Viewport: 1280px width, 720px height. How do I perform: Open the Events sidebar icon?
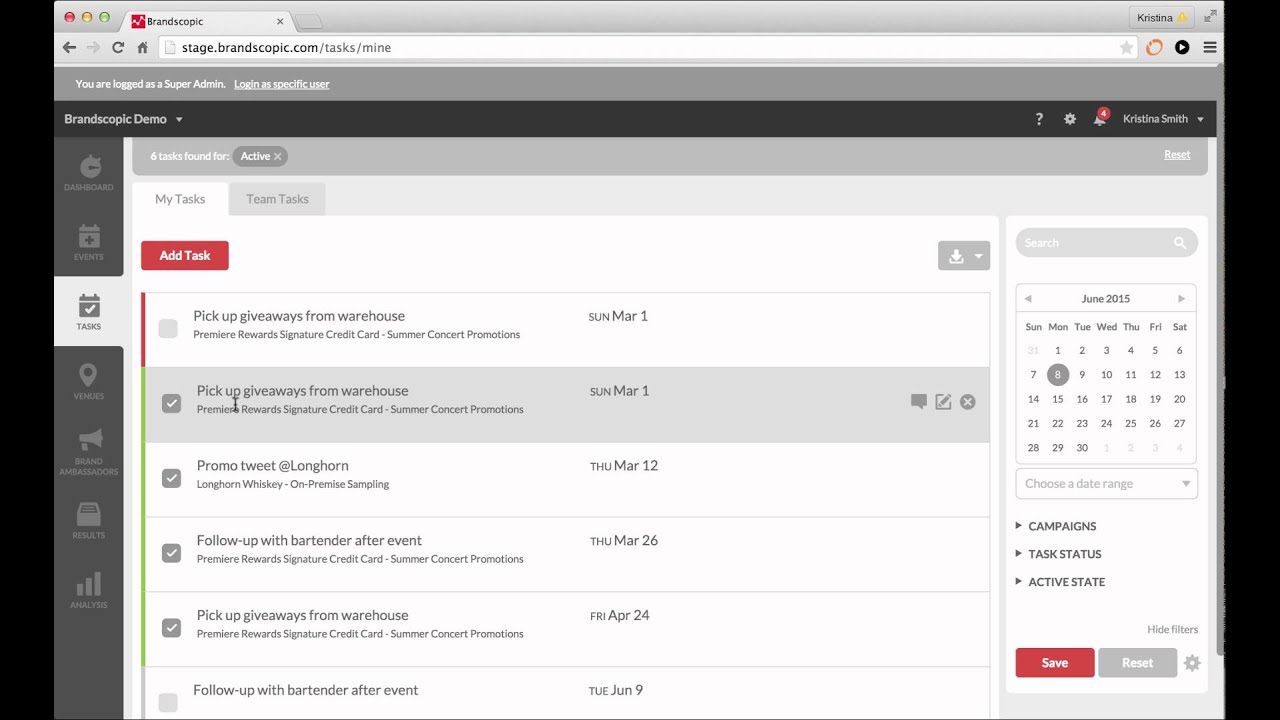pyautogui.click(x=89, y=242)
